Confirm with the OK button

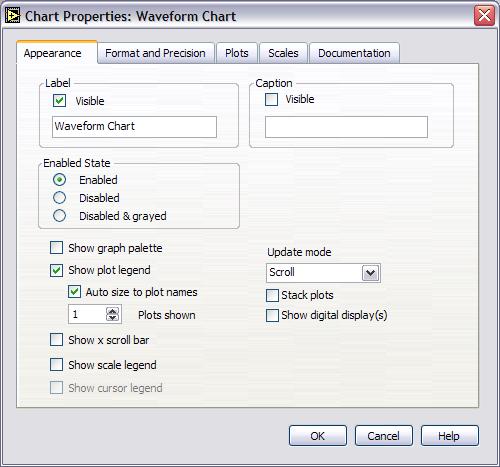(318, 436)
